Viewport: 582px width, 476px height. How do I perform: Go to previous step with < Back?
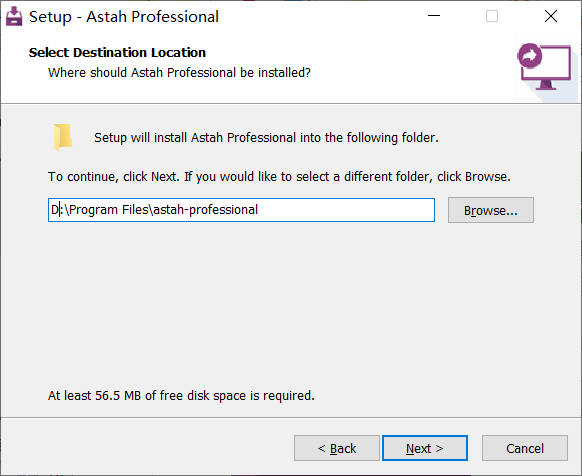tap(337, 448)
